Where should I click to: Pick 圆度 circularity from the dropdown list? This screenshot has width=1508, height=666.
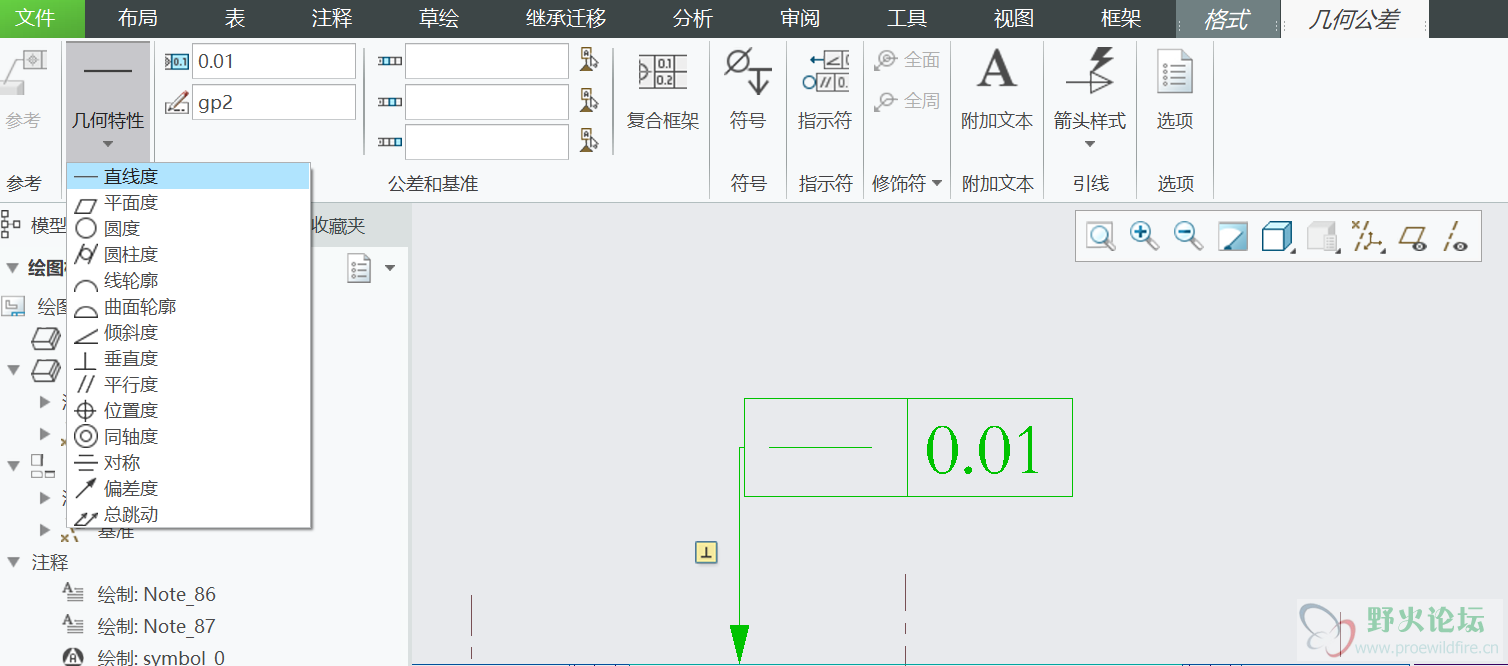coord(188,229)
